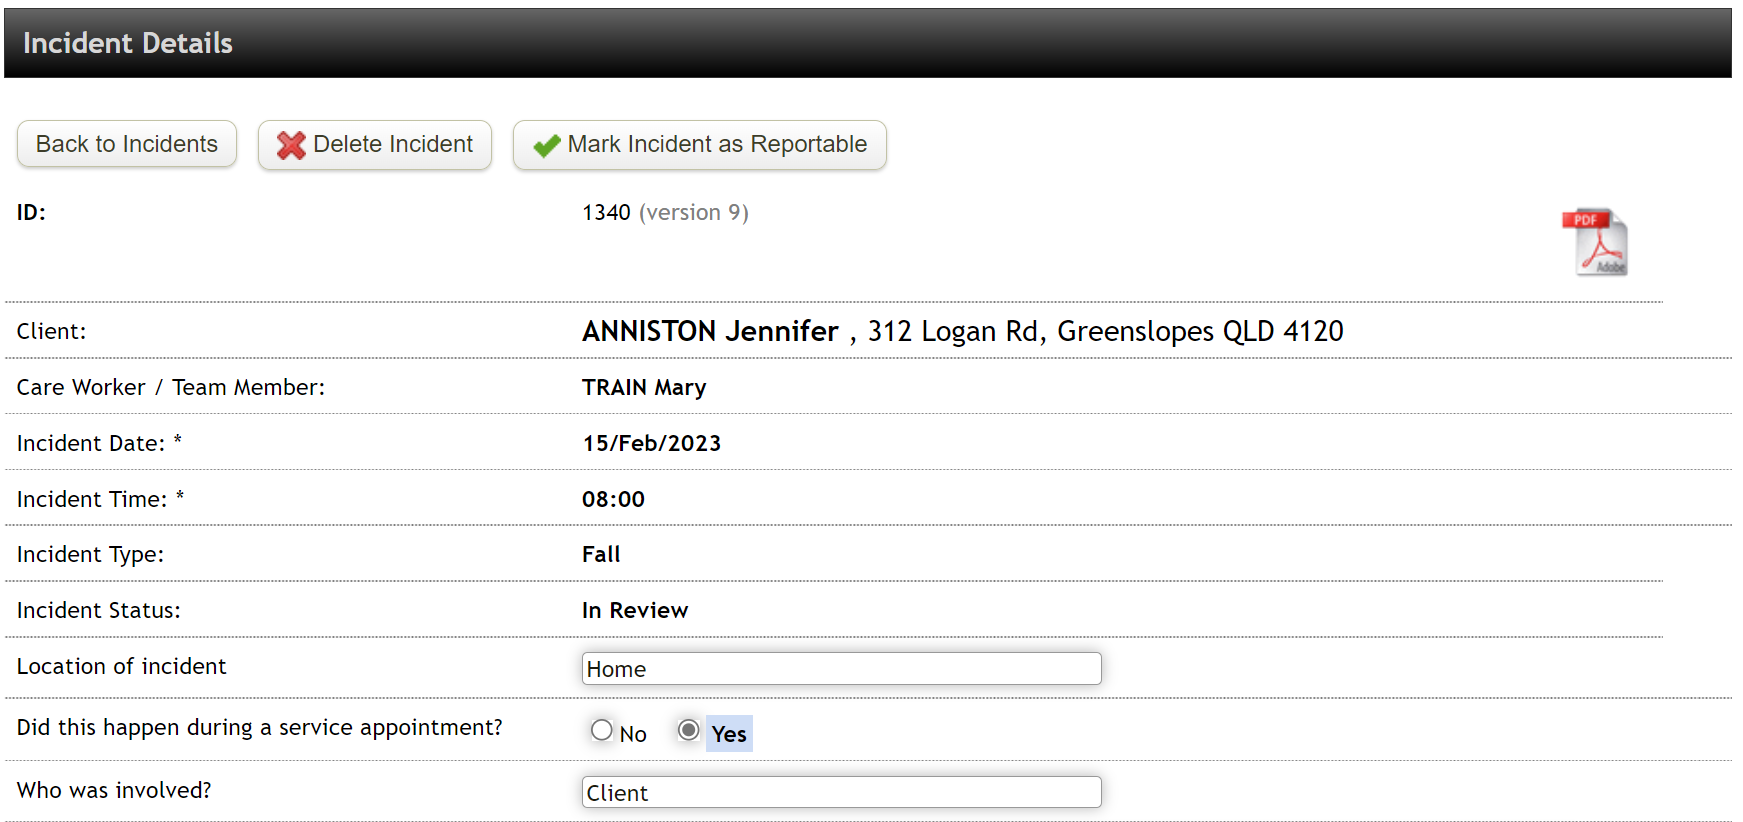Click the Client value in involvement field
Image resolution: width=1743 pixels, height=822 pixels.
(x=616, y=792)
